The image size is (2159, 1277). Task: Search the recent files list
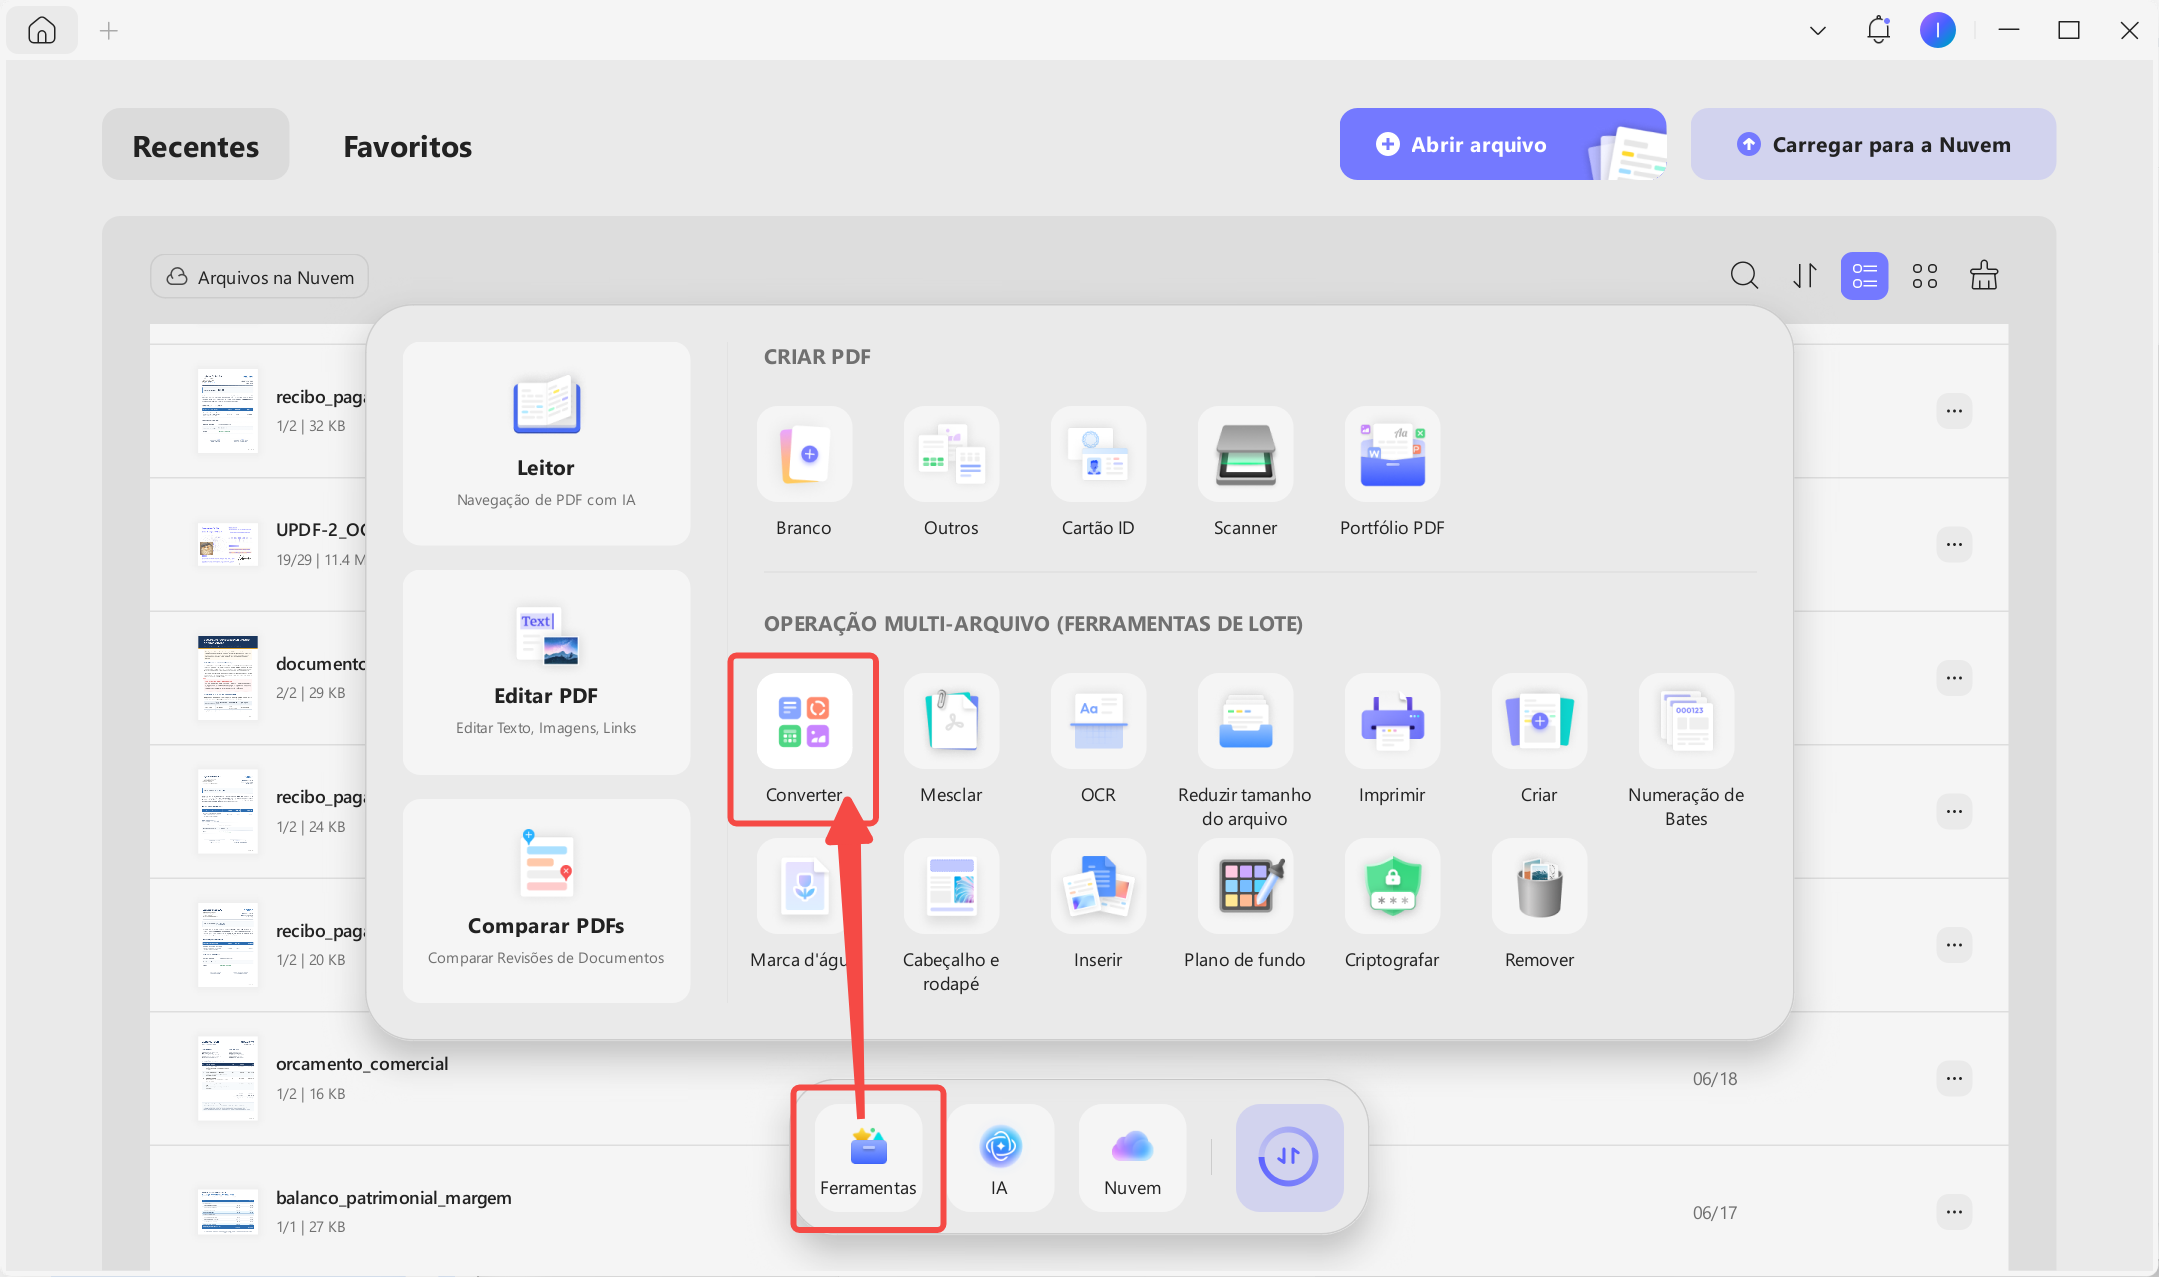(x=1744, y=275)
